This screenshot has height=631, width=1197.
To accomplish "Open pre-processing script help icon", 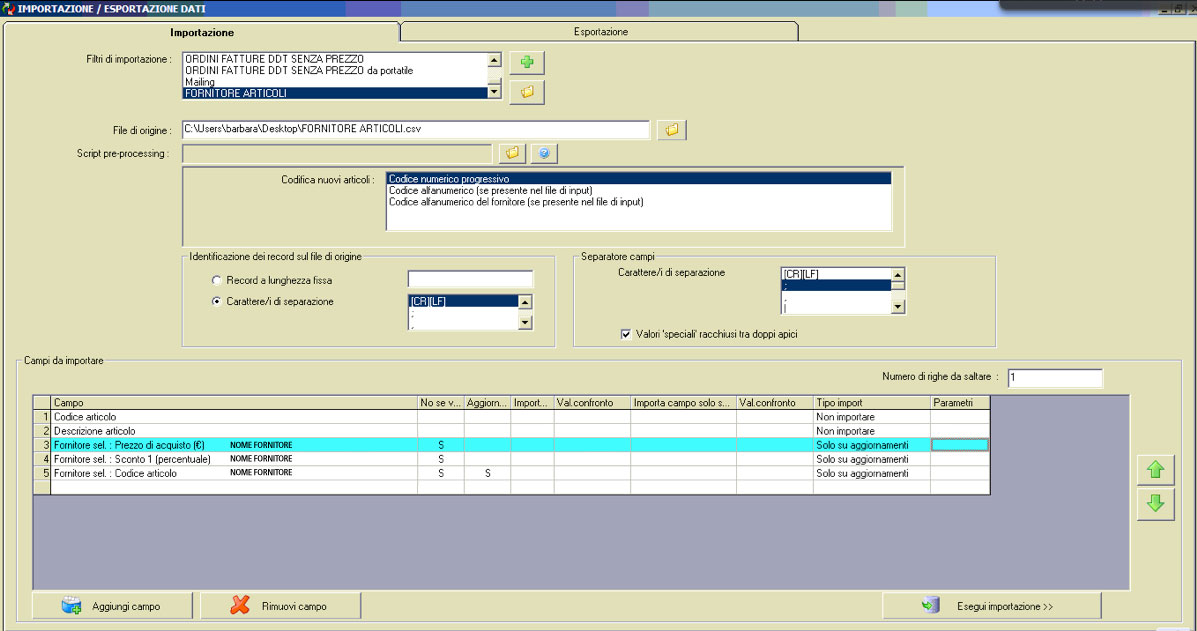I will pos(544,153).
